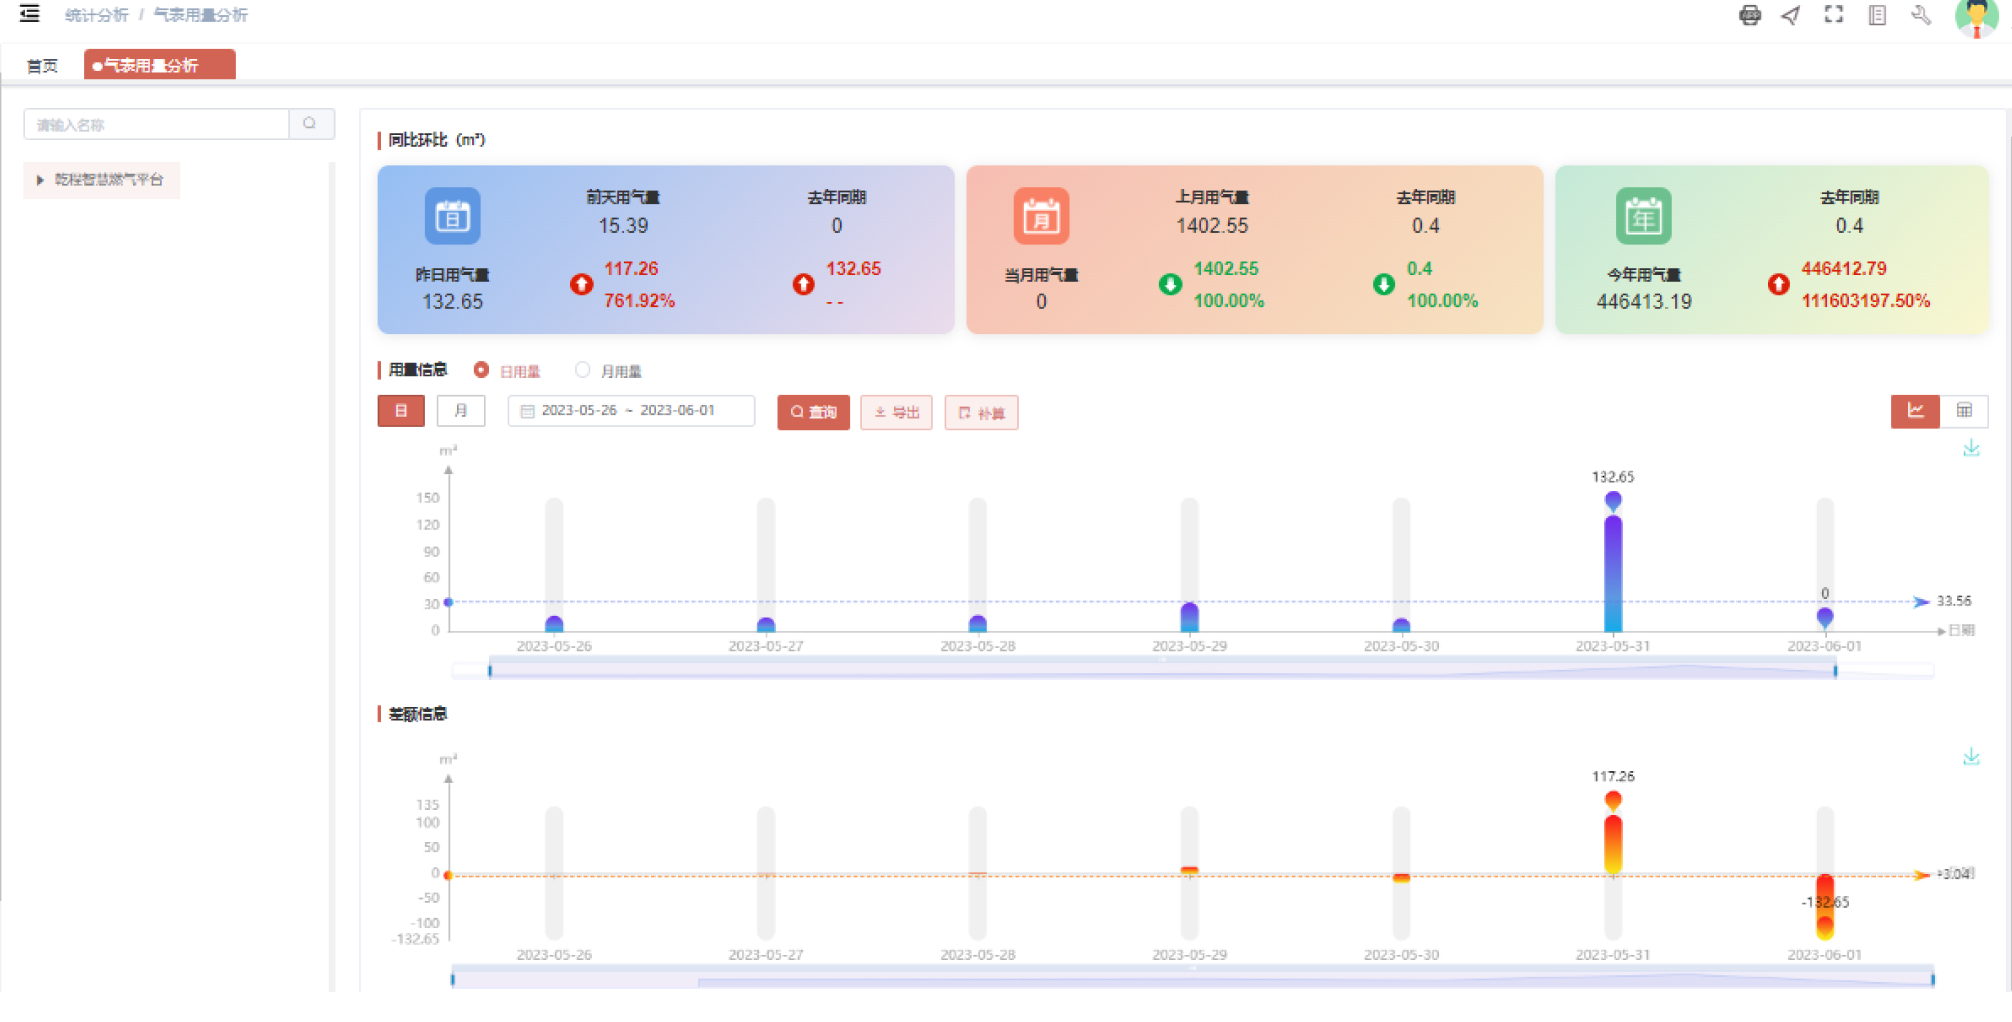
Task: Open the document notes icon
Action: (1877, 15)
